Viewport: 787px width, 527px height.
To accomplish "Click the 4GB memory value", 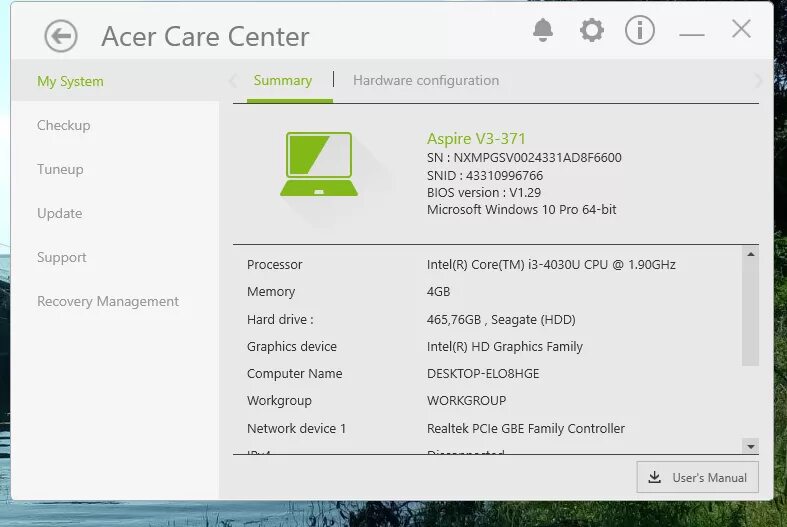I will click(x=439, y=292).
